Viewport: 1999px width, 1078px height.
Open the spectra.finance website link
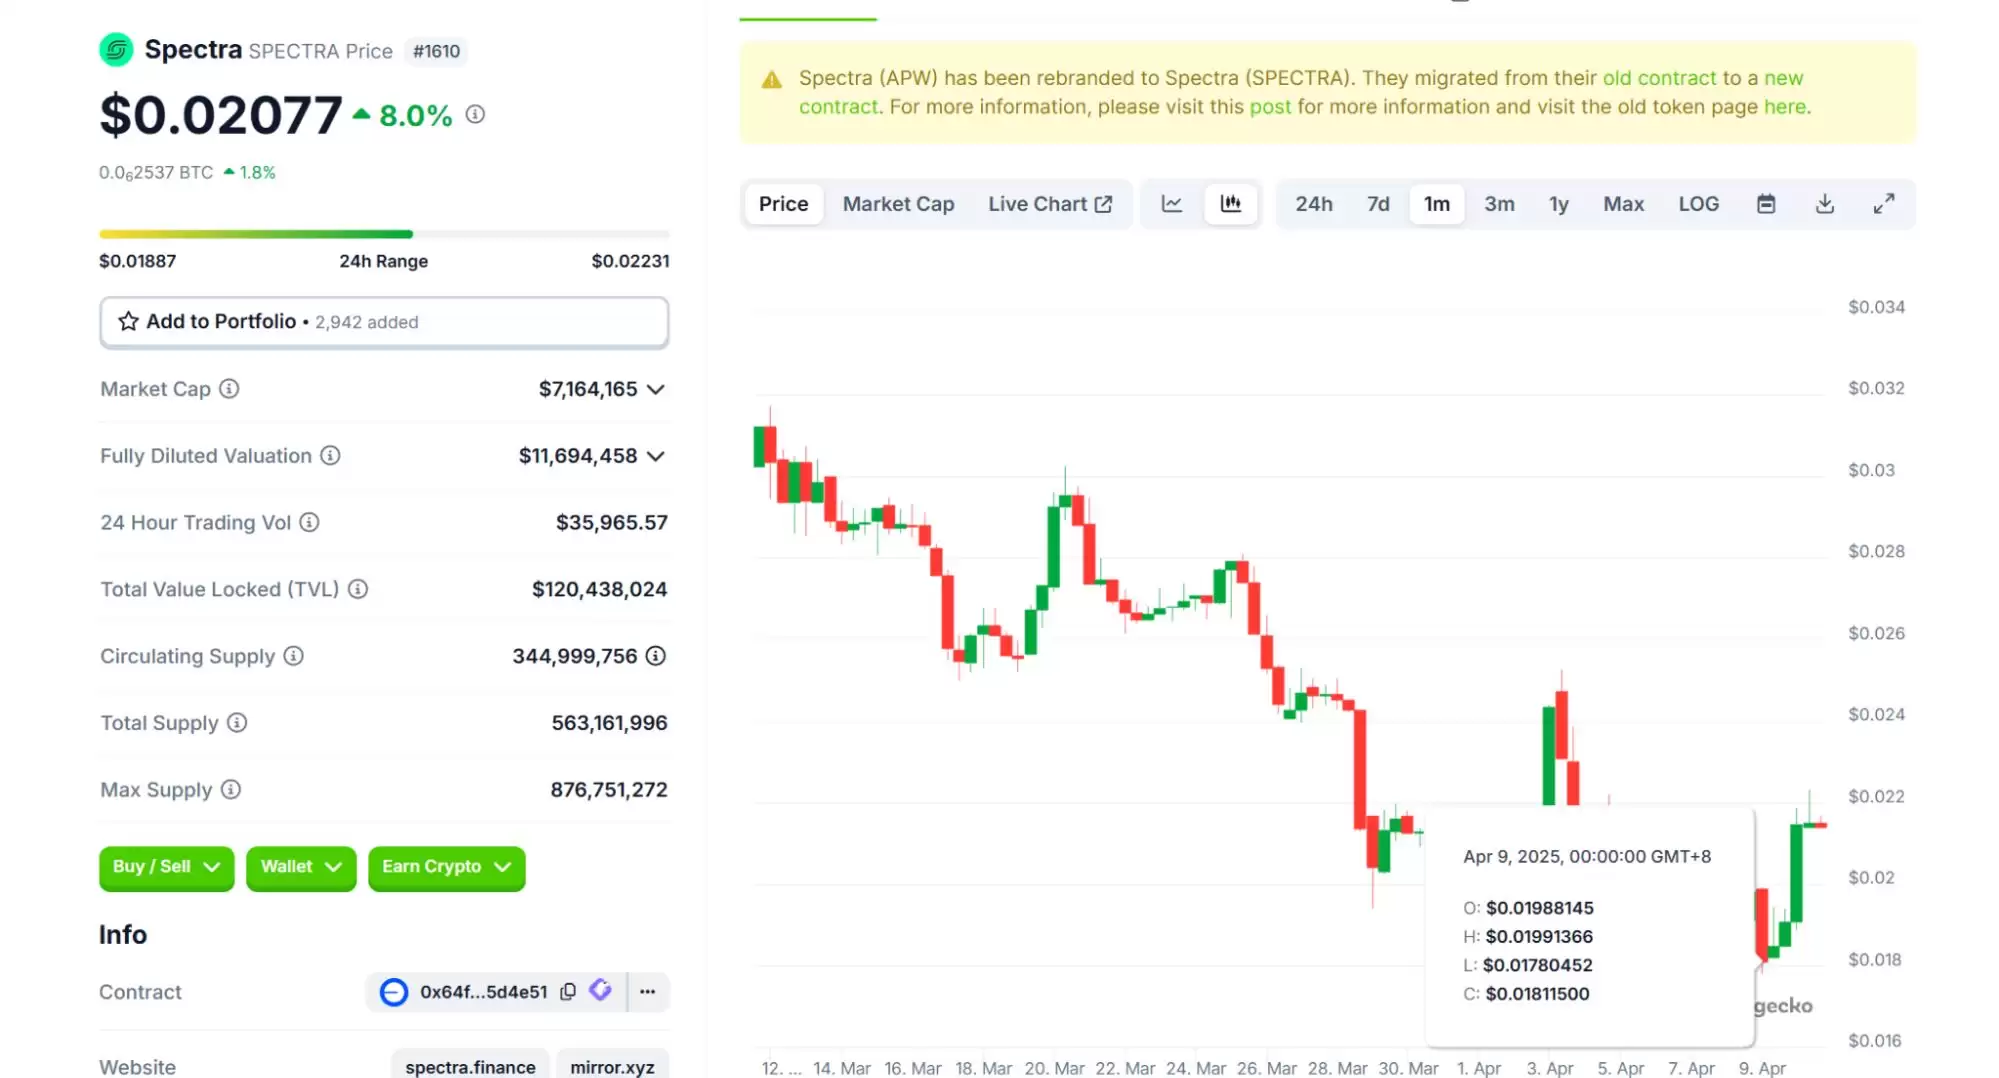(x=470, y=1066)
